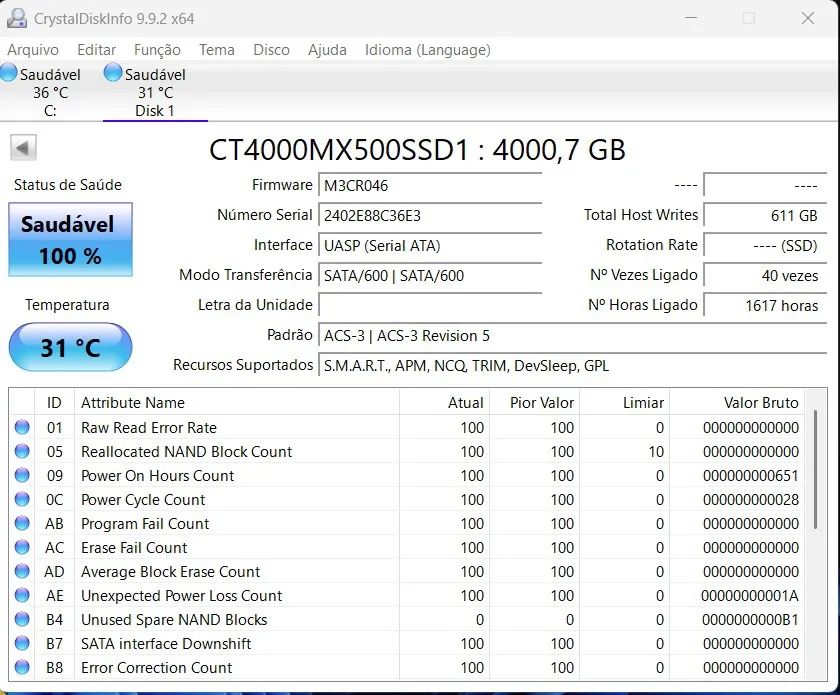The image size is (840, 695).
Task: Click the Rotation Rate value ---- (SSD)
Action: coord(765,245)
